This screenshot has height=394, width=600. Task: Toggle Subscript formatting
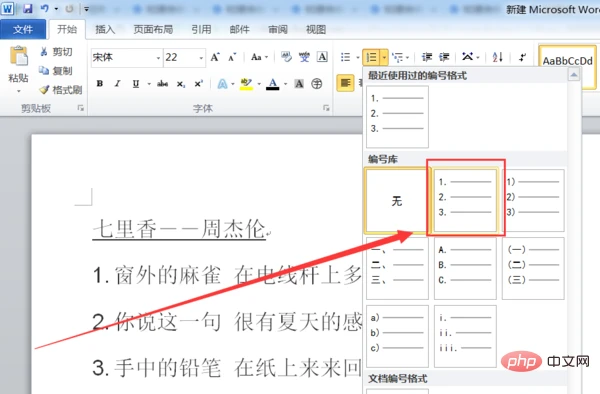pyautogui.click(x=181, y=84)
